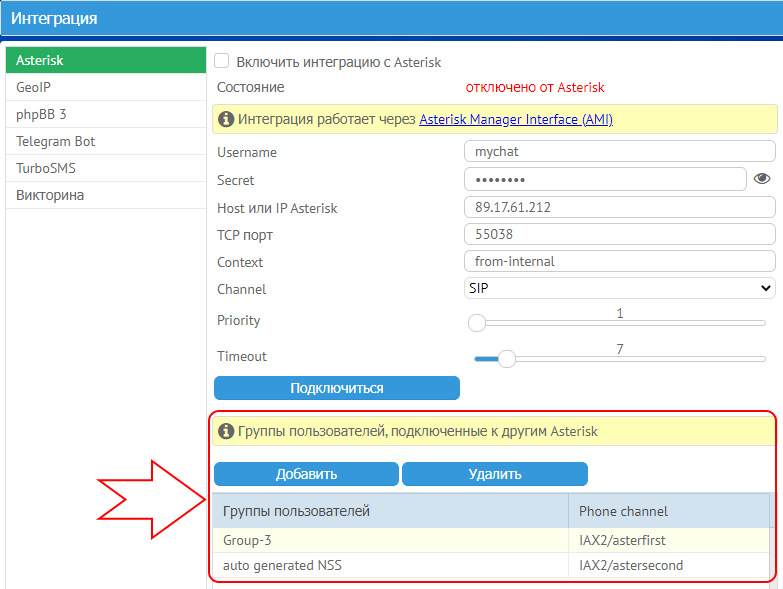Viewport: 783px width, 589px height.
Task: Open the Викторина section
Action: (103, 196)
